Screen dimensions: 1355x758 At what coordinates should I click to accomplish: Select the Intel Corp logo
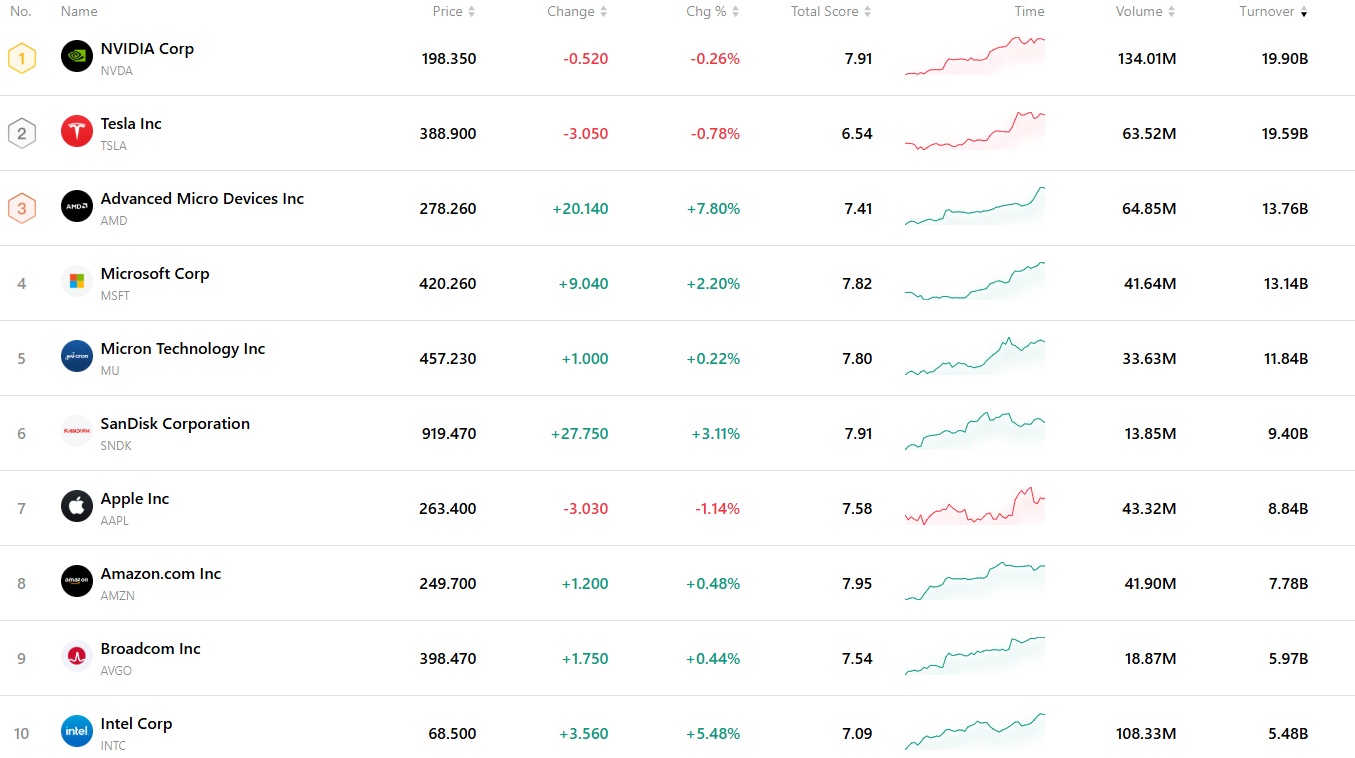(x=76, y=731)
